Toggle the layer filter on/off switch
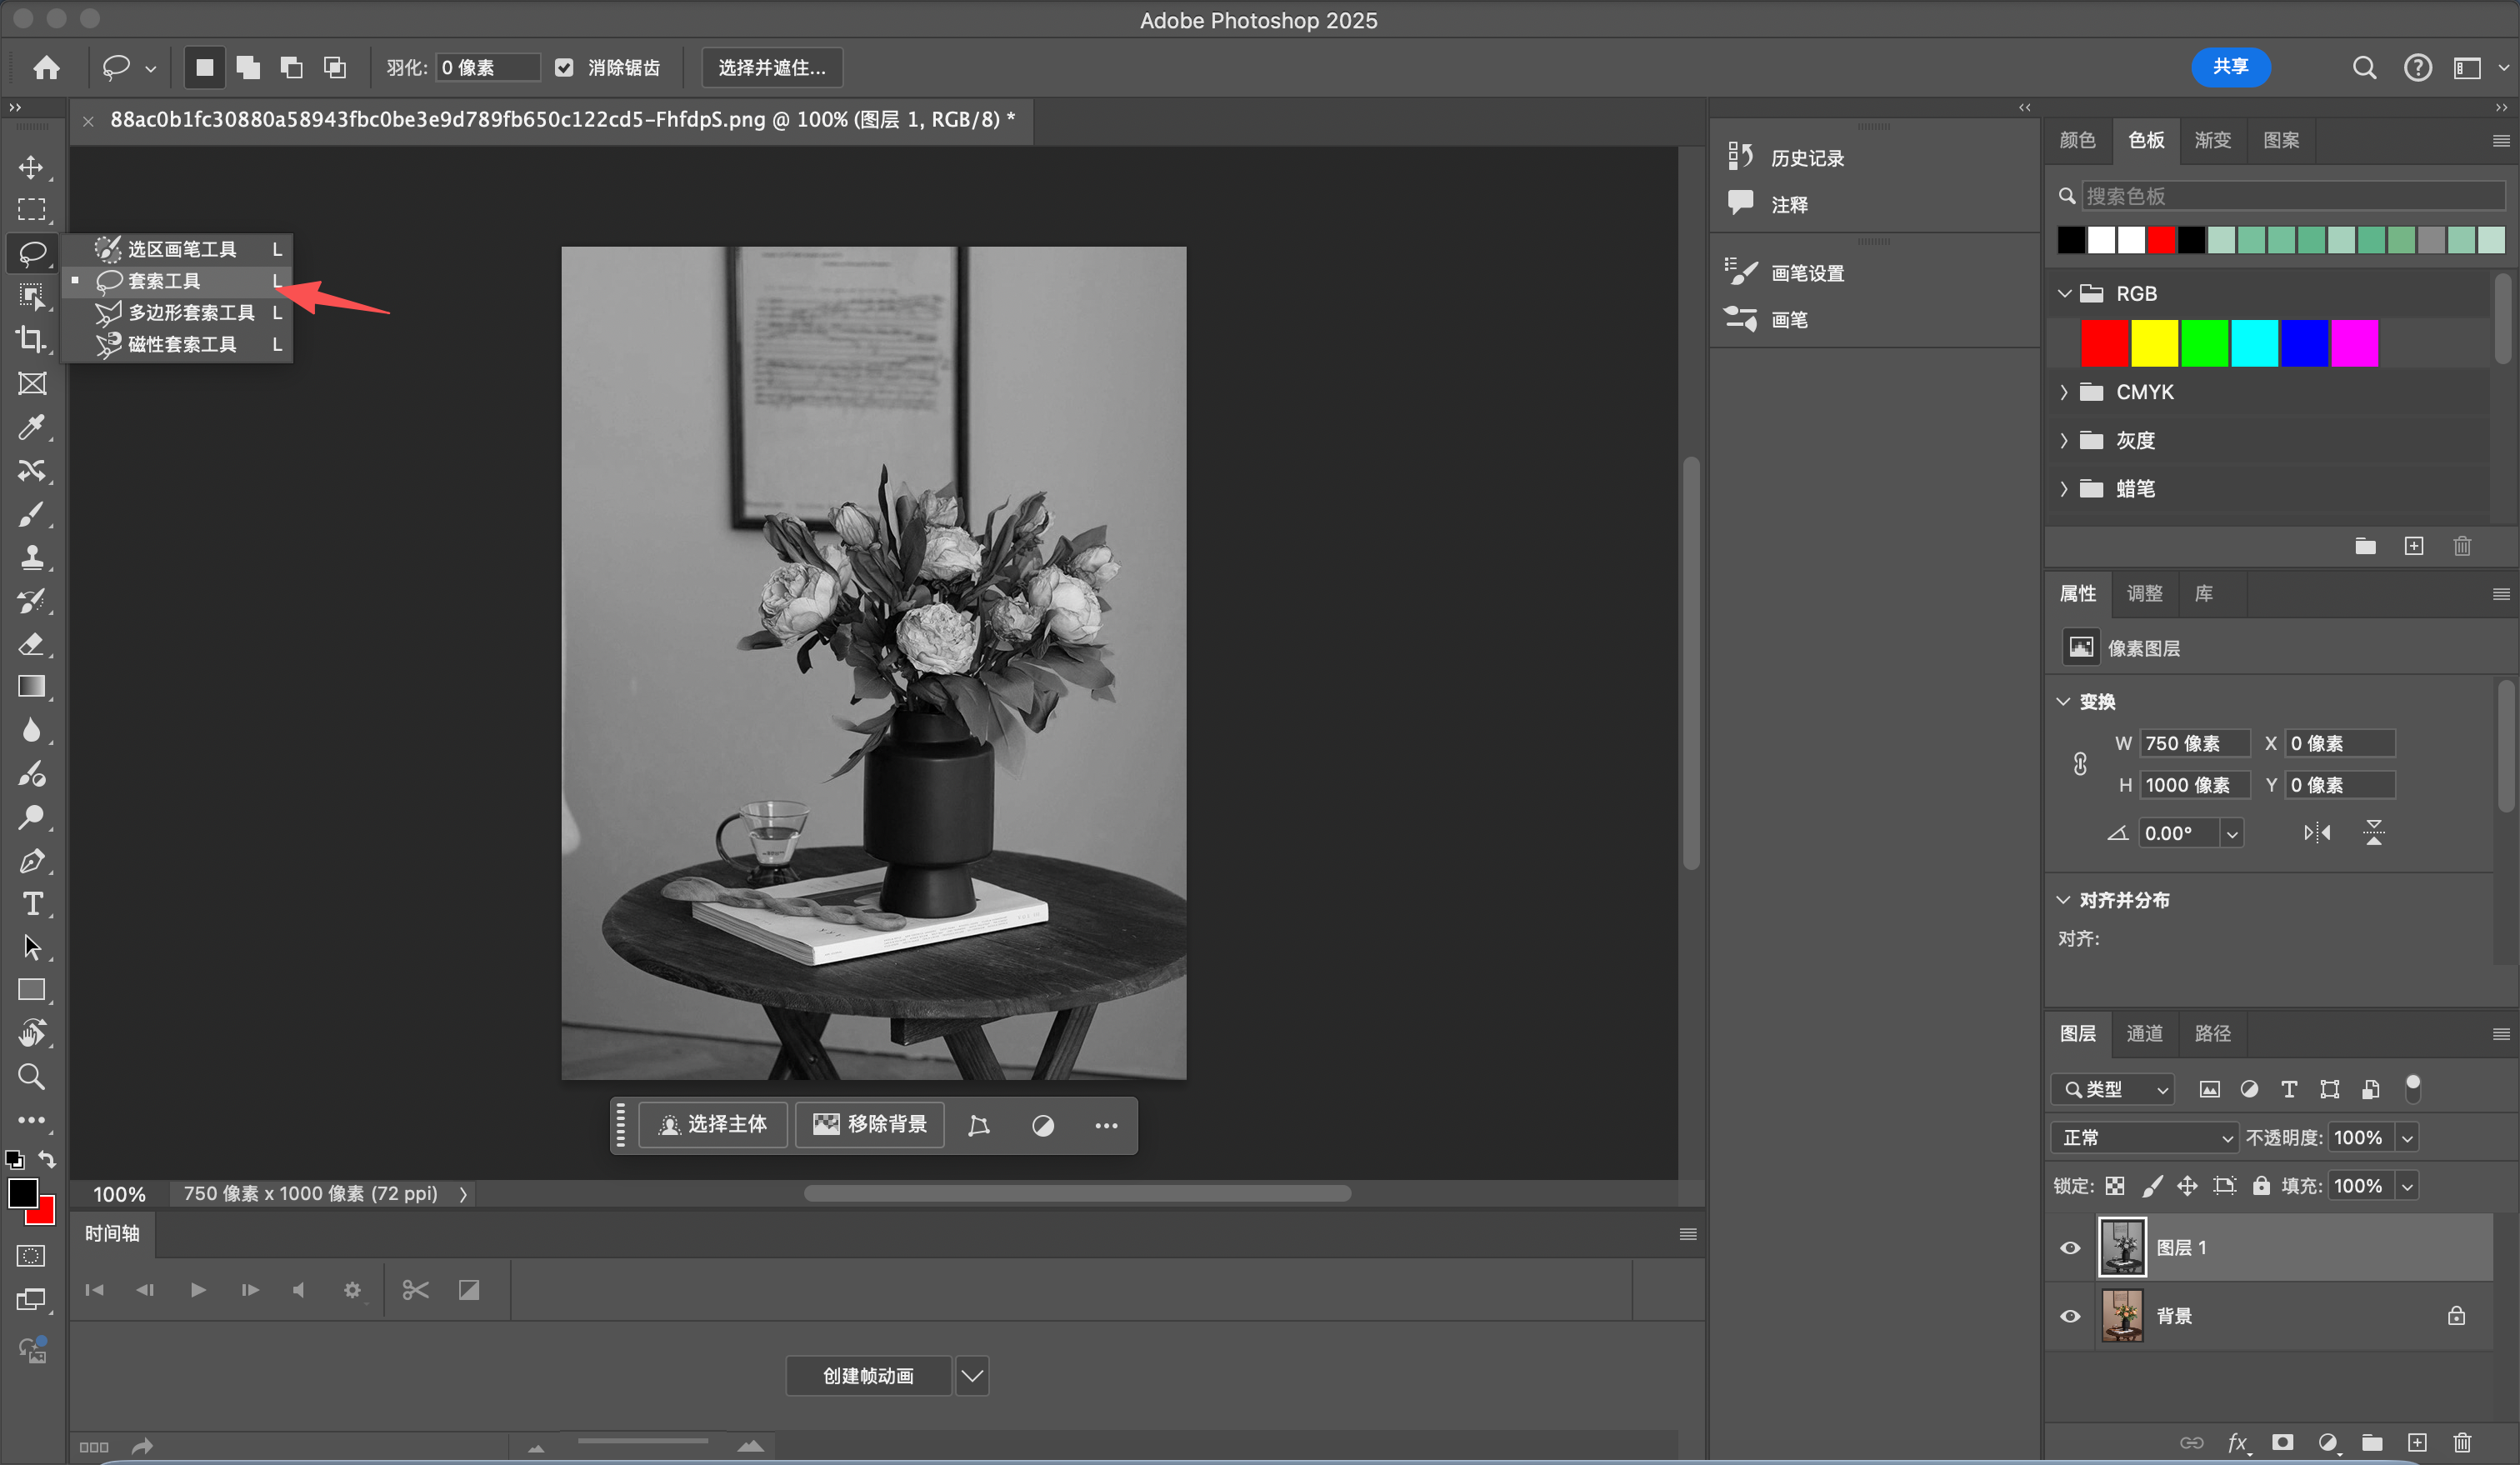2520x1465 pixels. pos(2413,1088)
